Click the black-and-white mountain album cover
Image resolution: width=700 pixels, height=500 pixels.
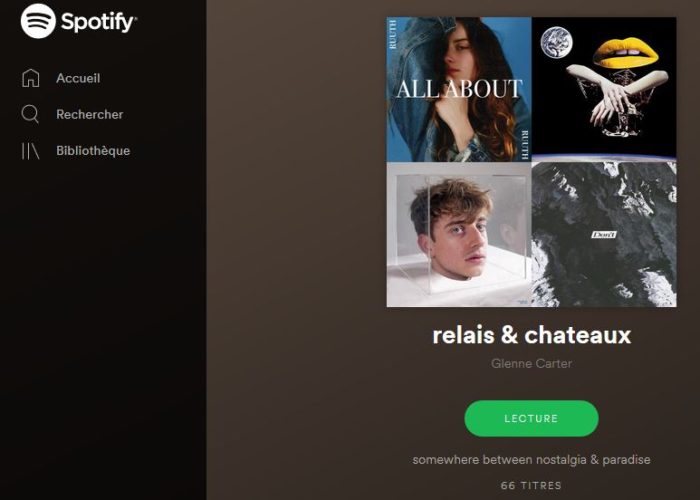click(604, 234)
